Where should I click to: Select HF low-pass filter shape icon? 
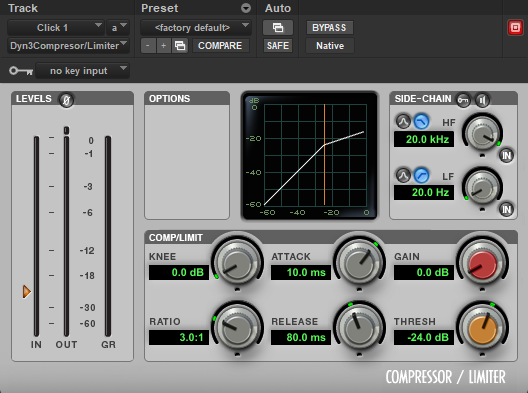[421, 122]
